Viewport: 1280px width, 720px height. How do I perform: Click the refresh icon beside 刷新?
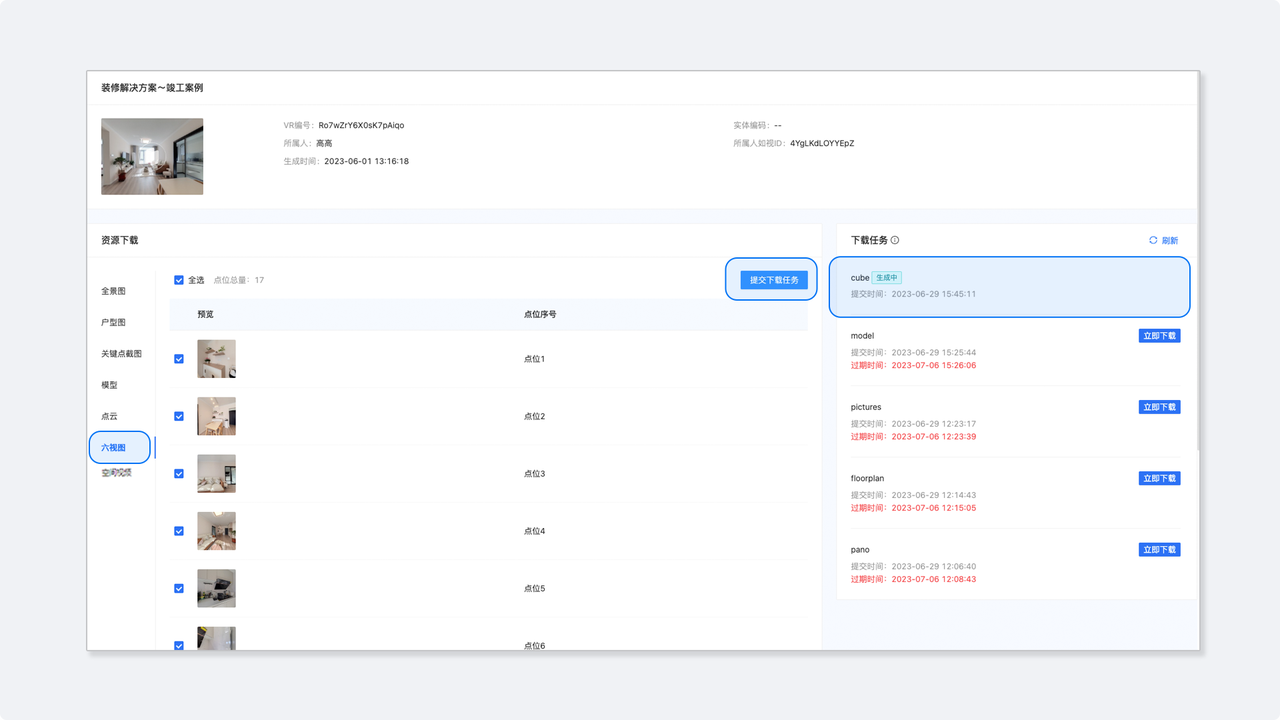click(1153, 240)
